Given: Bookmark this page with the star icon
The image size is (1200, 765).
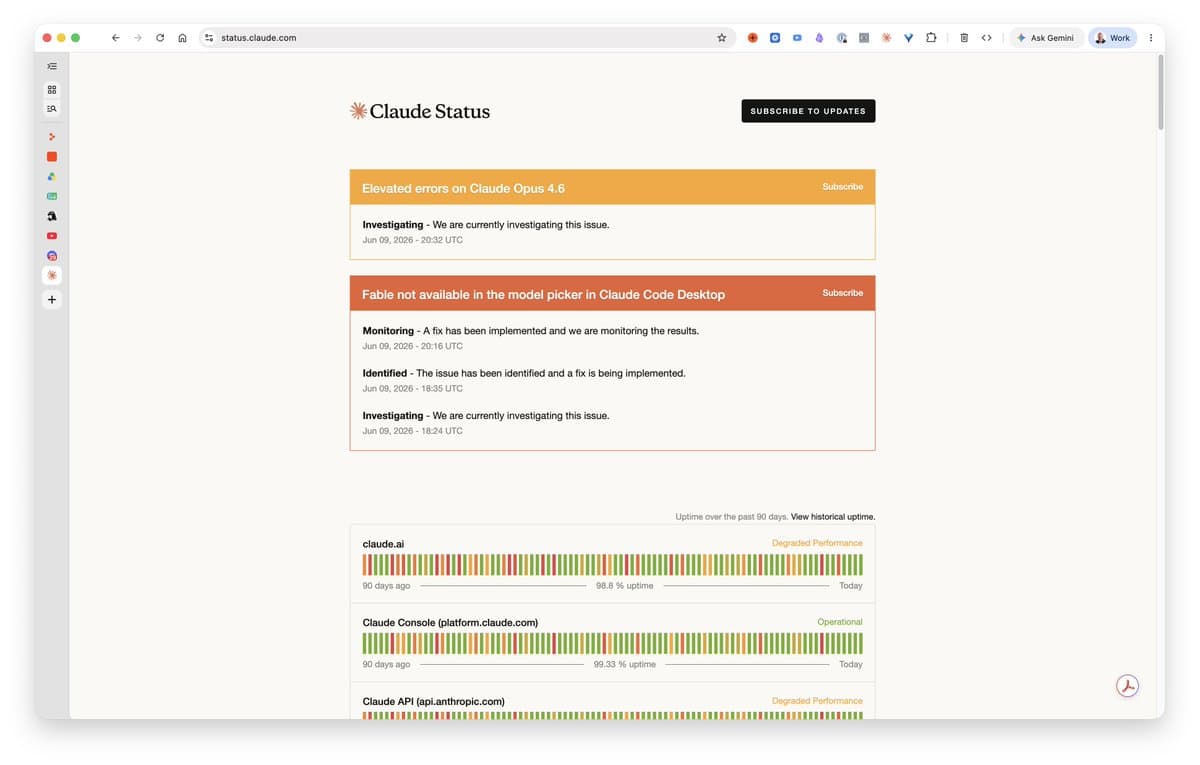Looking at the screenshot, I should [x=721, y=38].
